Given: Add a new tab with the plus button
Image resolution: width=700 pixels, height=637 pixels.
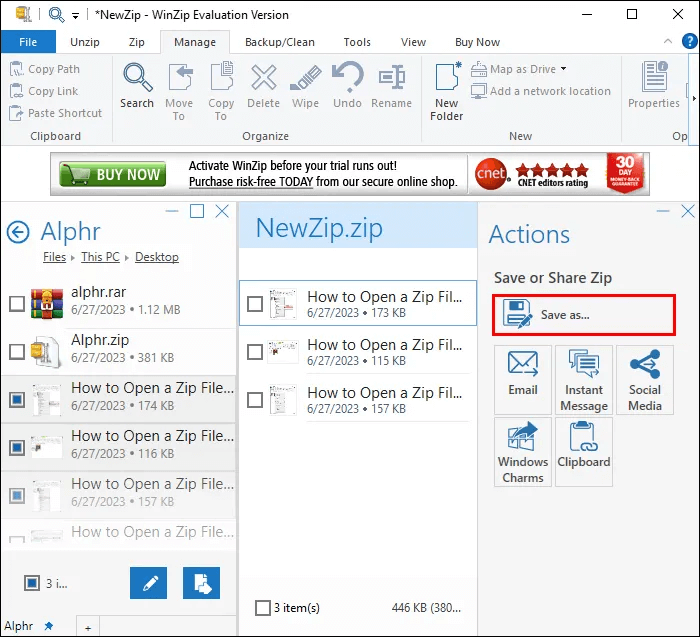Looking at the screenshot, I should coord(88,628).
